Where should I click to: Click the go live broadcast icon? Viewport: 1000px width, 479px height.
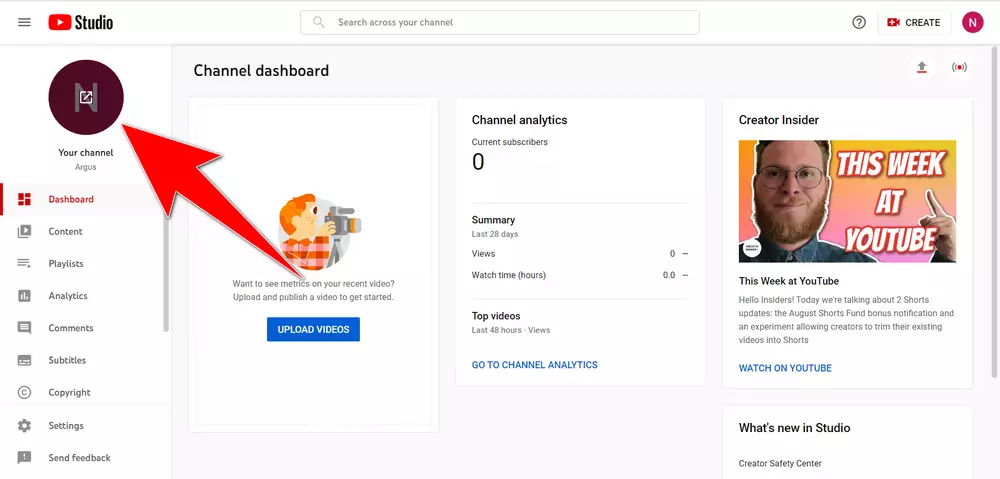click(959, 67)
